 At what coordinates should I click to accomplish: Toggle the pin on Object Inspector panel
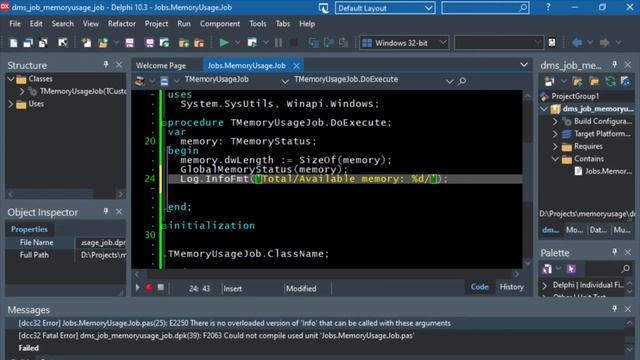tap(106, 211)
